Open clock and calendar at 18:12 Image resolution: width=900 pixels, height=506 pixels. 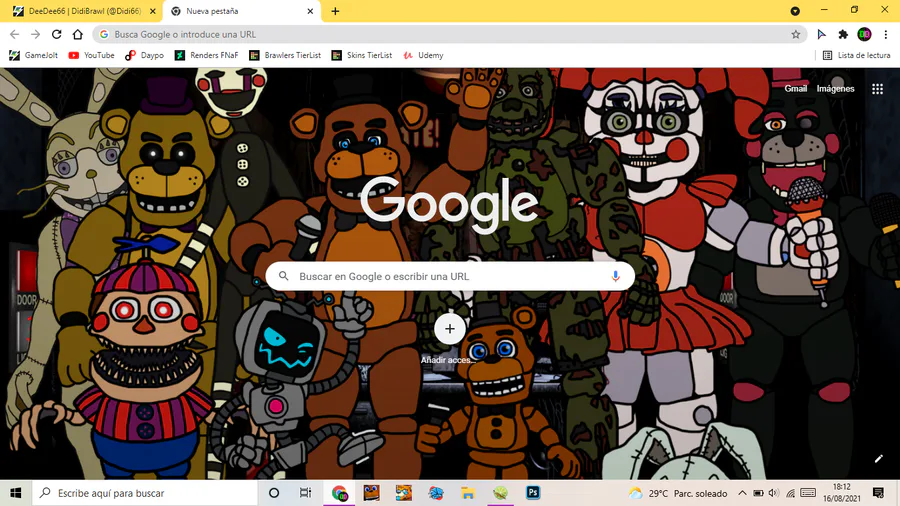pyautogui.click(x=842, y=493)
